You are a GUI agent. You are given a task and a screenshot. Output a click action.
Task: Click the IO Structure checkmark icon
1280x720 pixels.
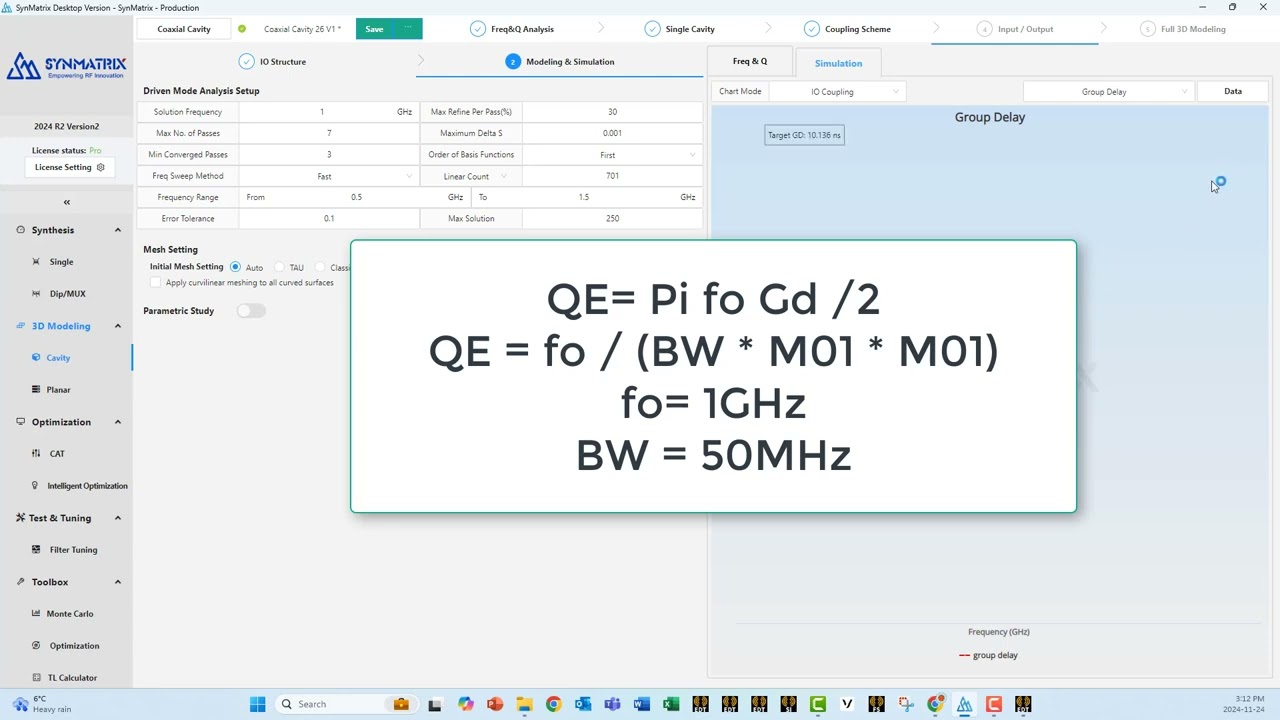pos(247,62)
